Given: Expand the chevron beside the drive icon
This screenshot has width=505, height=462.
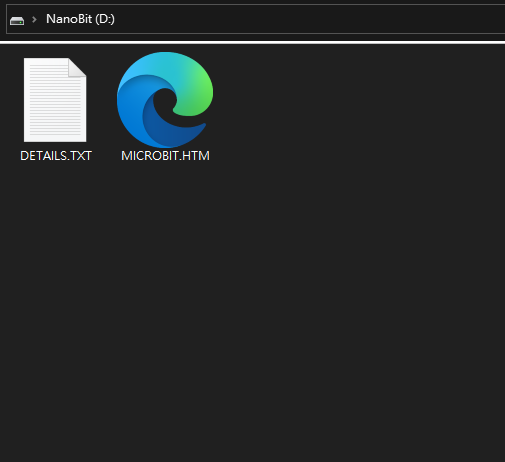Looking at the screenshot, I should [34, 19].
